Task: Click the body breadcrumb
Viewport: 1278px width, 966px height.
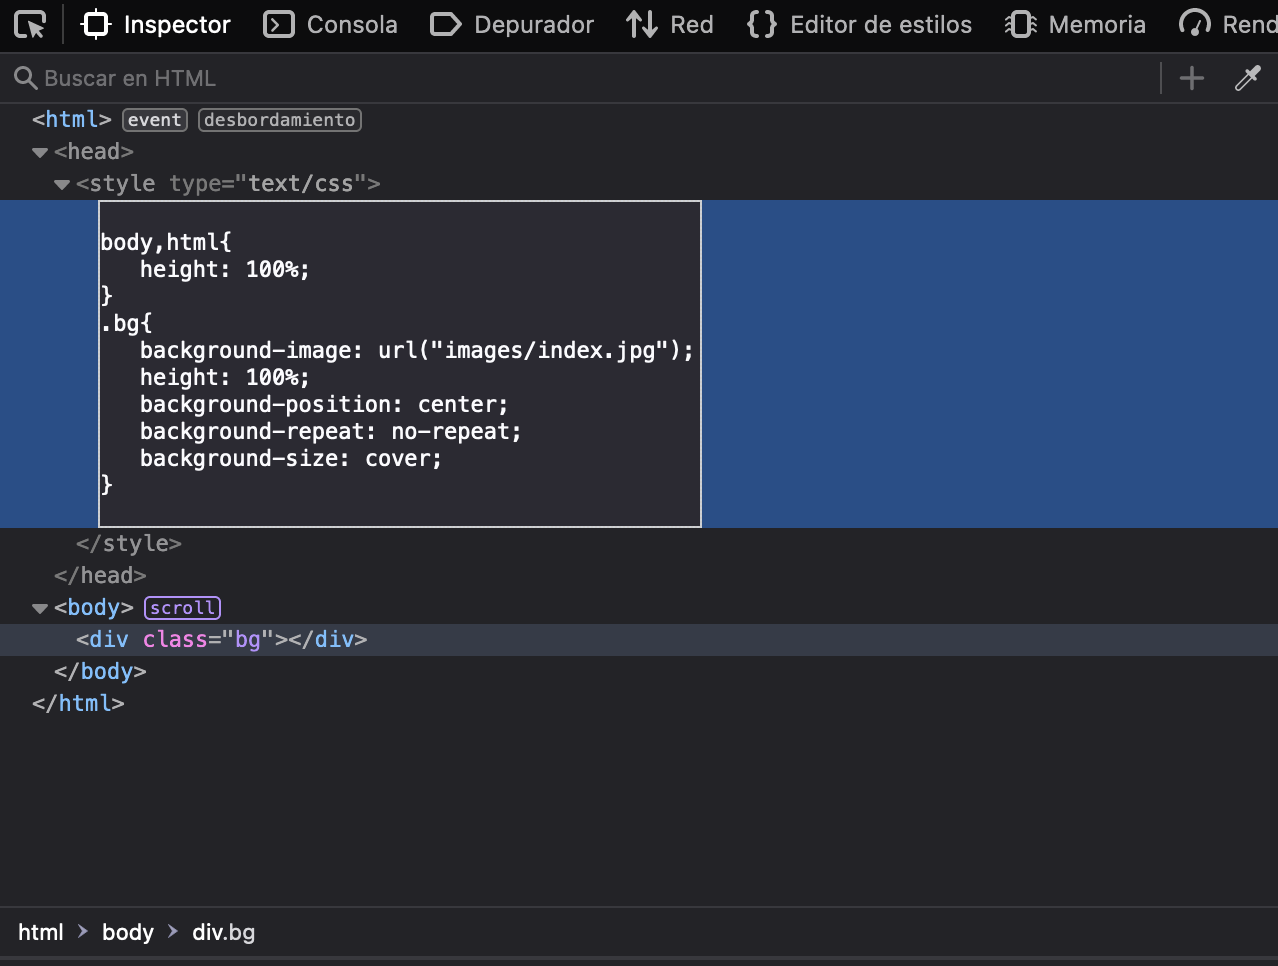Action: [x=128, y=932]
